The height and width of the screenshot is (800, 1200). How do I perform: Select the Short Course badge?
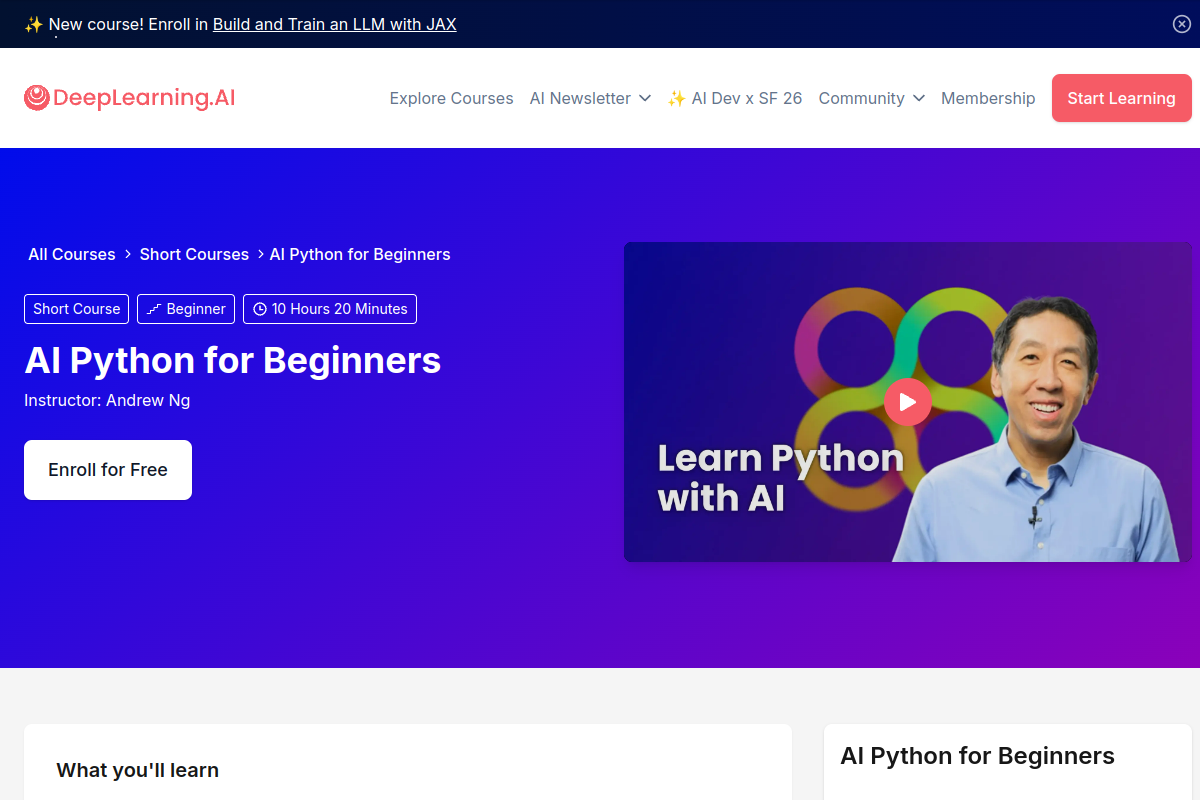pyautogui.click(x=76, y=309)
